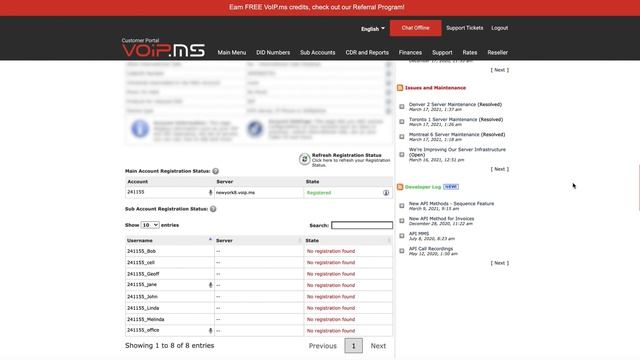Viewport: 640px width, 360px height.
Task: Click the newyork8.voip.ms server cell
Action: click(259, 193)
